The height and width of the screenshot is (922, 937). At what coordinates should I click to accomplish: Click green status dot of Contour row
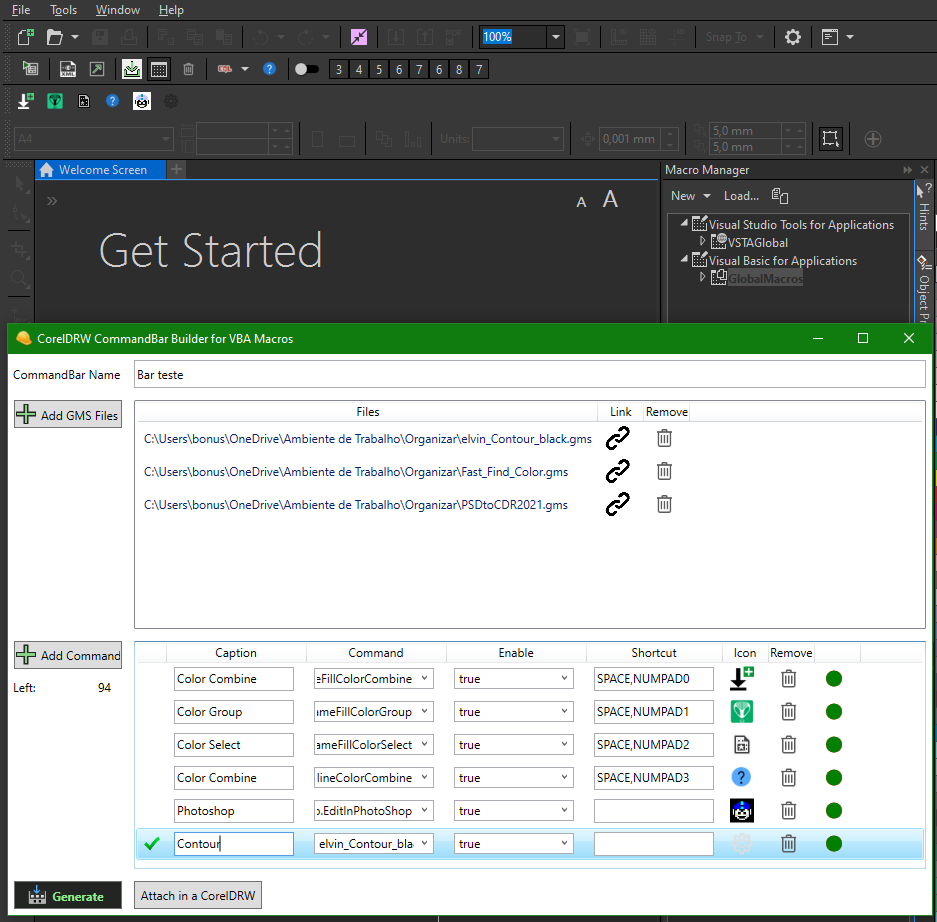click(834, 843)
